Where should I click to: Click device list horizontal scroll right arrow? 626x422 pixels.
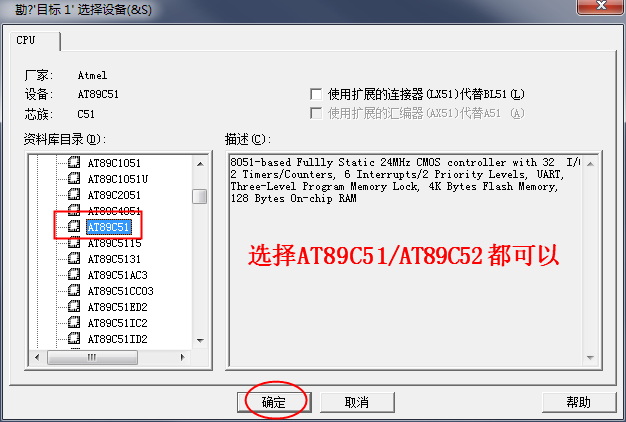(x=182, y=357)
